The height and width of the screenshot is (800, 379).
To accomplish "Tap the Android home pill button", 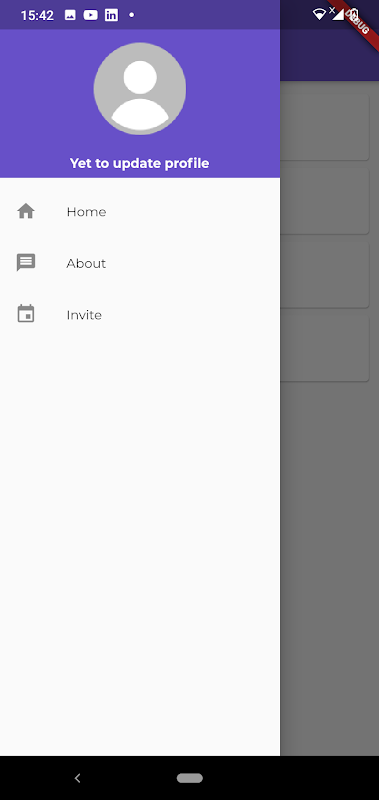I will 190,778.
